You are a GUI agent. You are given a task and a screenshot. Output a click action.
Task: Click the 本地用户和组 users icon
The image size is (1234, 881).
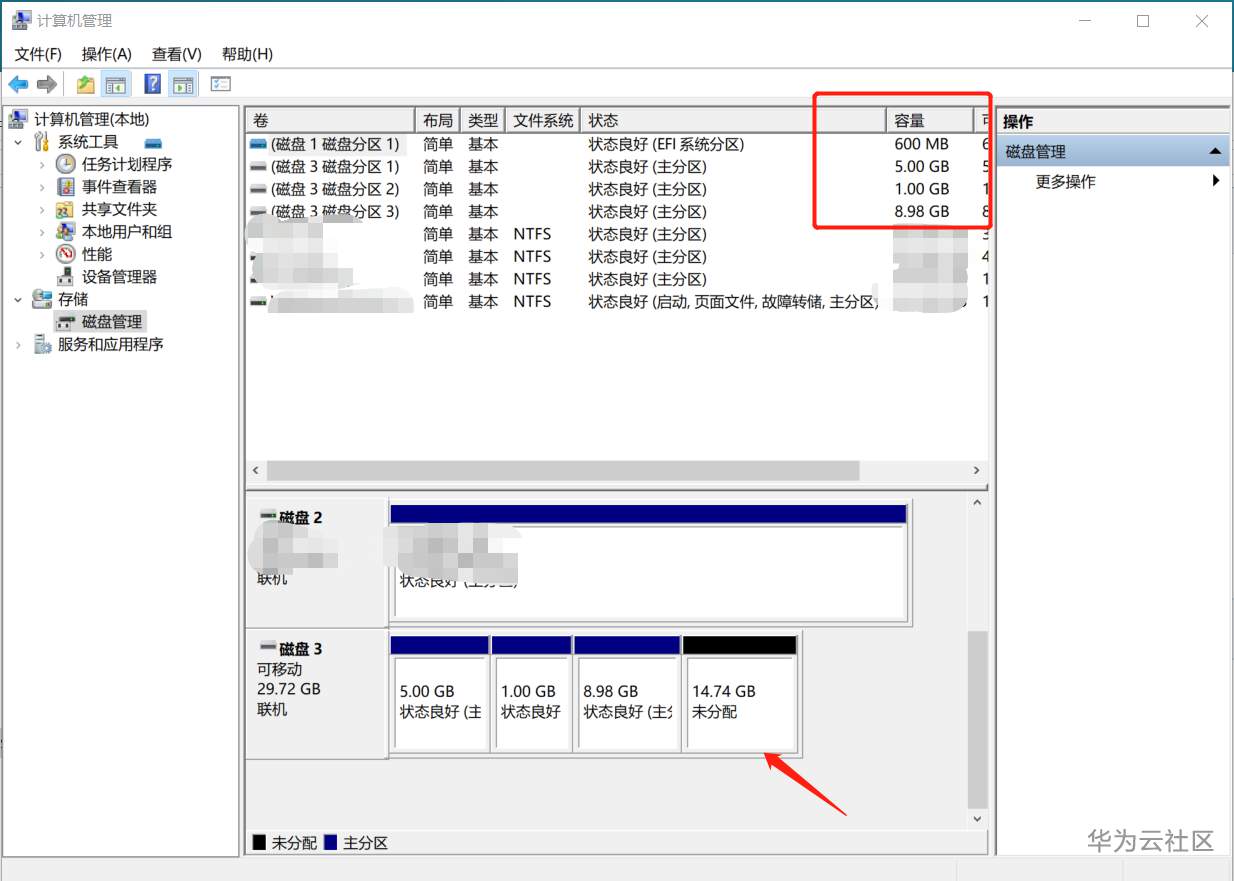click(x=65, y=232)
